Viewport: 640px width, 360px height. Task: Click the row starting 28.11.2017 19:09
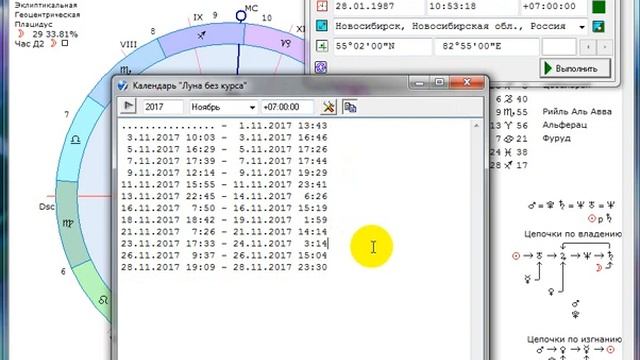tap(224, 268)
